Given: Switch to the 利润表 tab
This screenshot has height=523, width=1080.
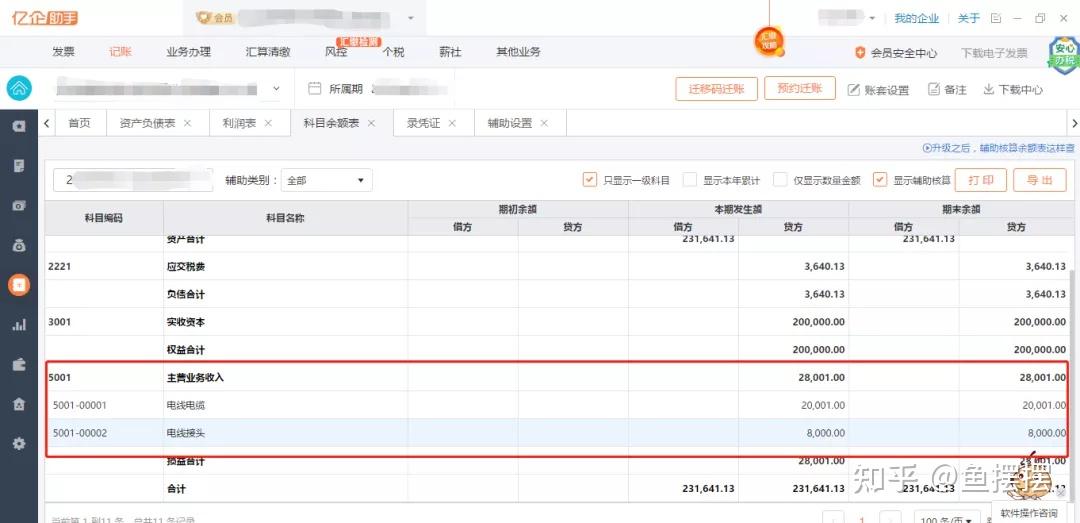Looking at the screenshot, I should [x=239, y=123].
